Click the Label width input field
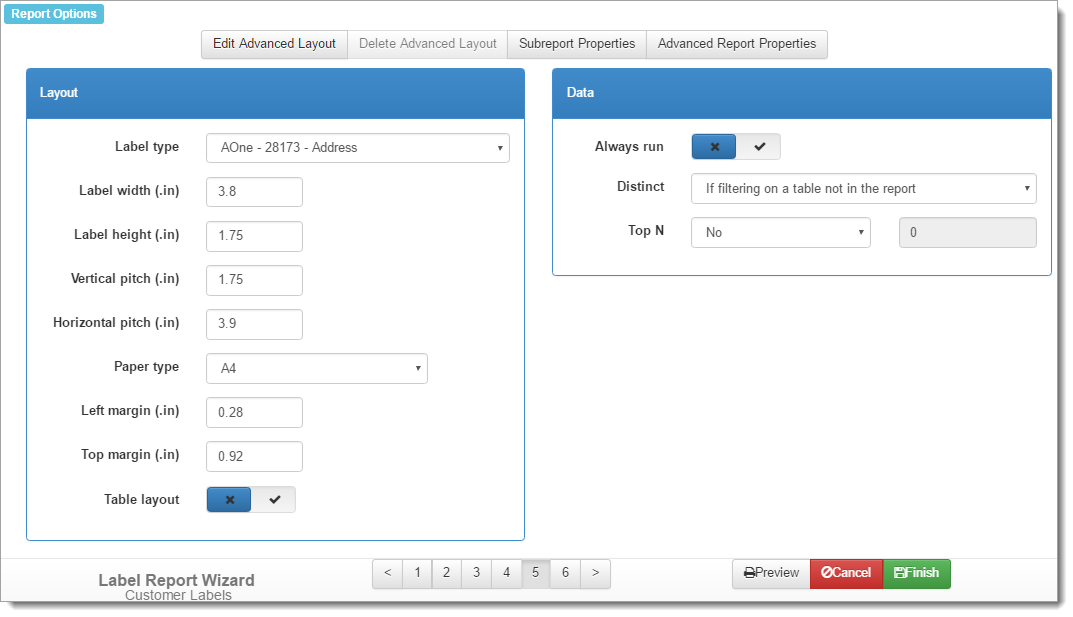This screenshot has height=617, width=1073. [x=254, y=192]
